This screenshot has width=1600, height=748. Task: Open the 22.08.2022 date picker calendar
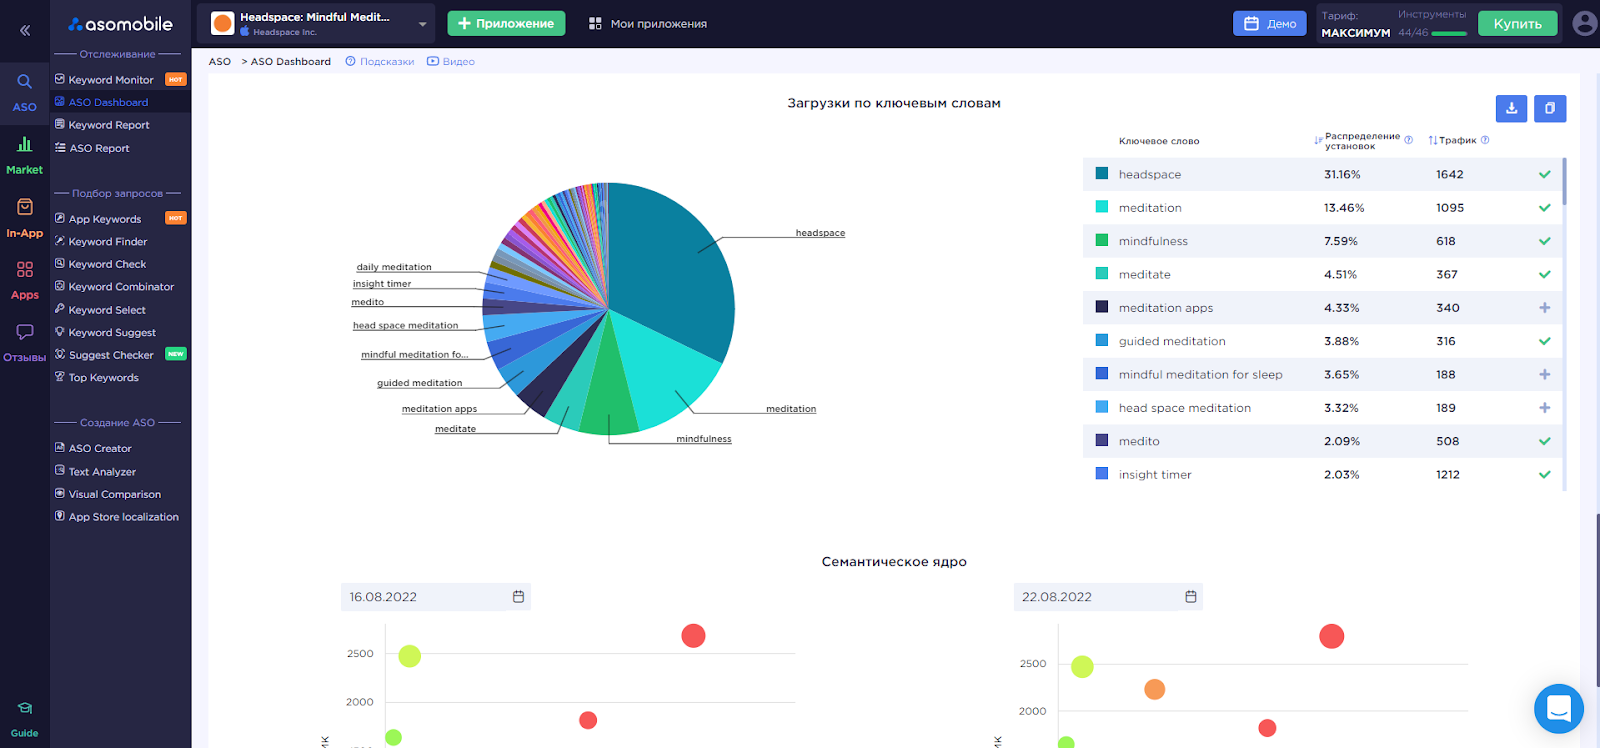[1191, 597]
